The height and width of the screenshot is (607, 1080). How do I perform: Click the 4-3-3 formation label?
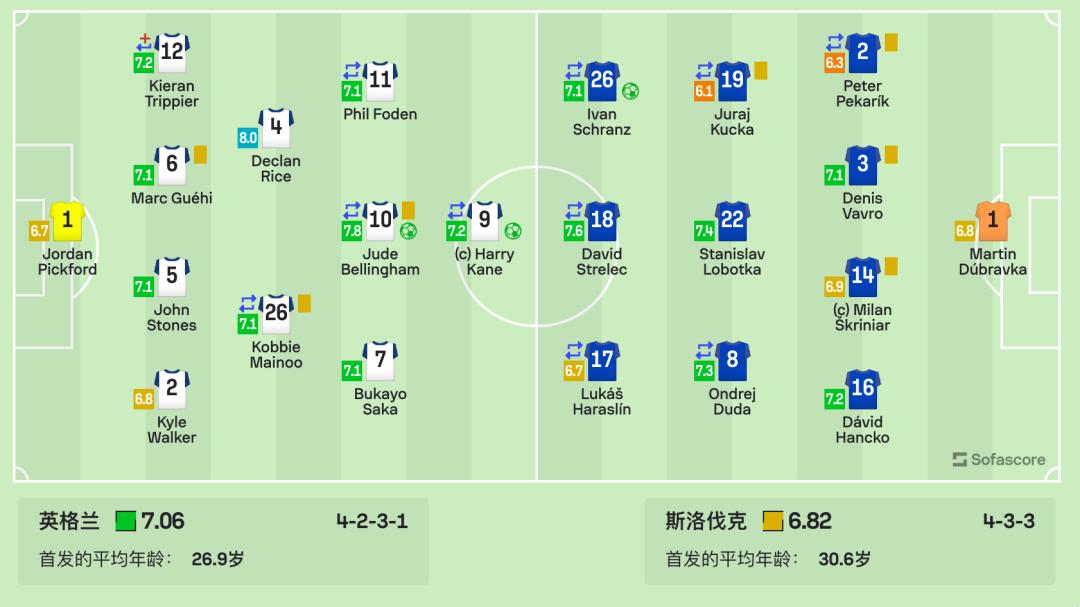[x=1008, y=521]
